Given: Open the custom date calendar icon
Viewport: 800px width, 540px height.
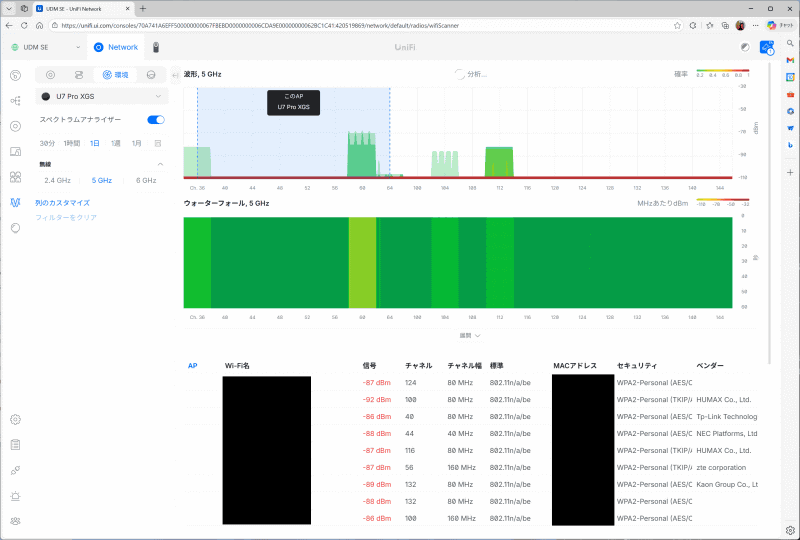Looking at the screenshot, I should (158, 143).
